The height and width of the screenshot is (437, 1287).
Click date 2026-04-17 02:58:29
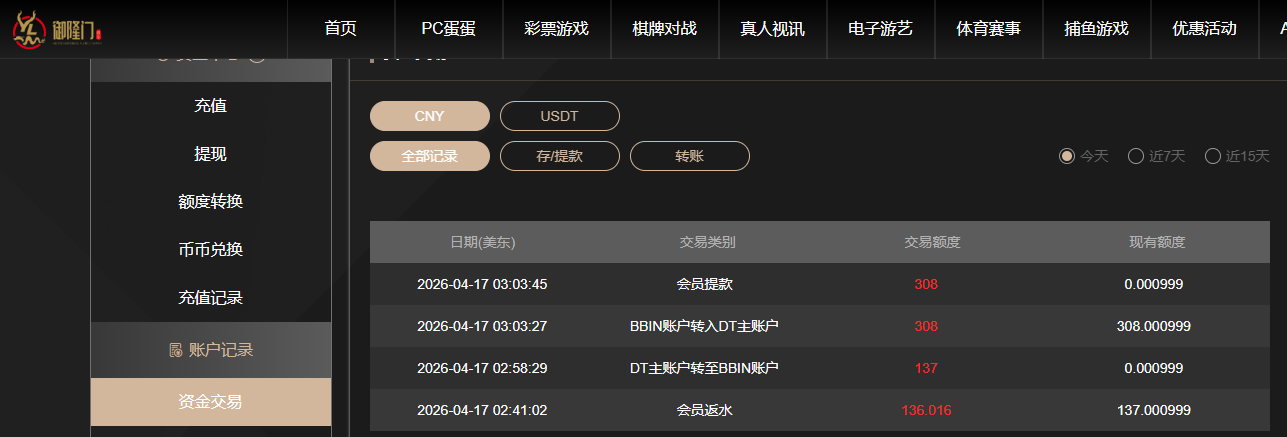pos(482,368)
